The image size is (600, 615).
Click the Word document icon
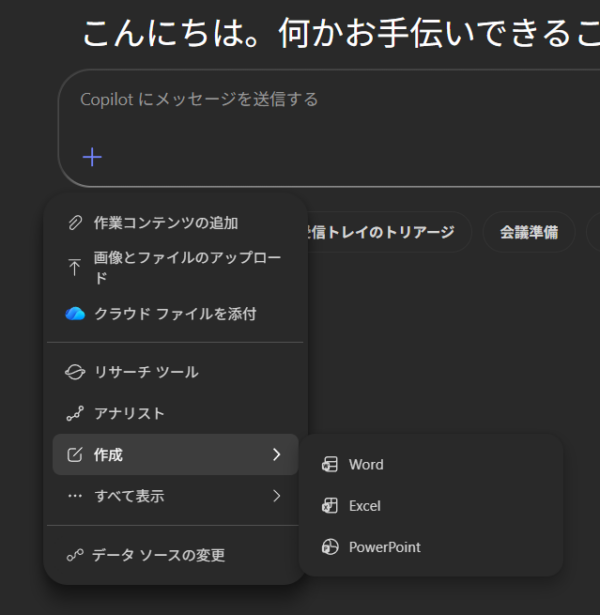[x=330, y=464]
